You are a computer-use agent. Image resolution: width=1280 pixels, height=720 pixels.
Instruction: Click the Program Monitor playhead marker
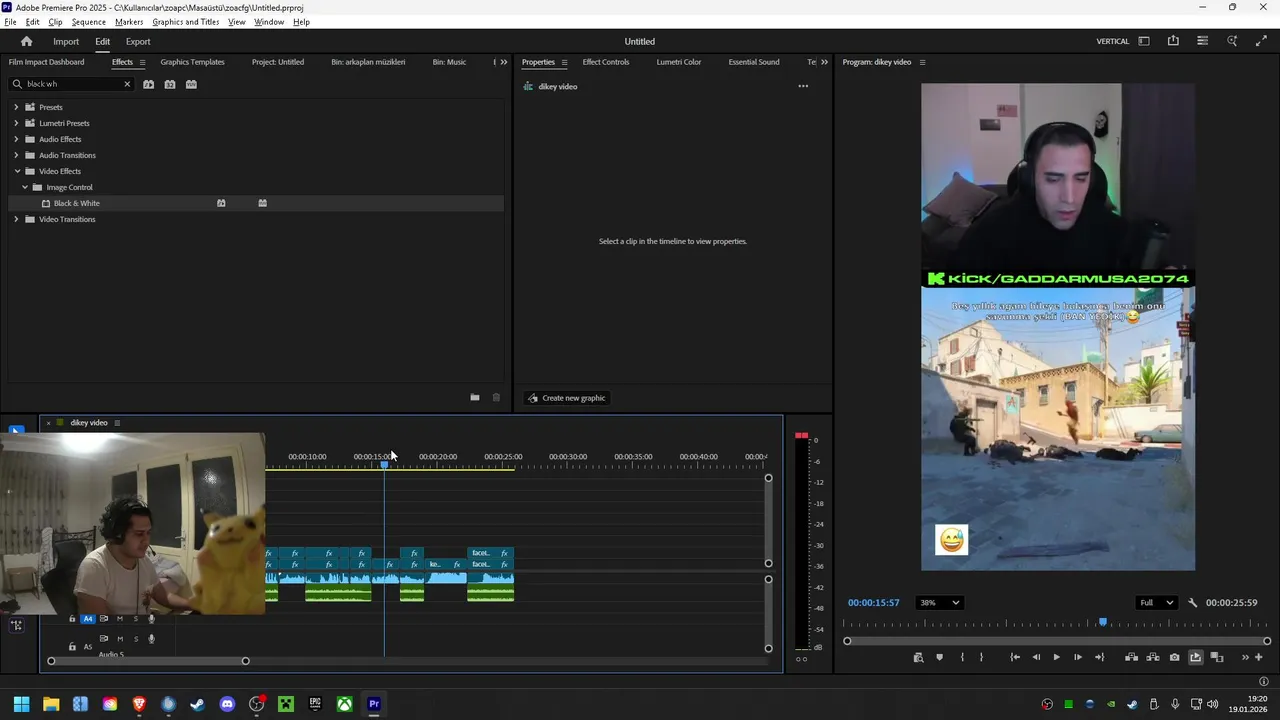[x=1103, y=622]
